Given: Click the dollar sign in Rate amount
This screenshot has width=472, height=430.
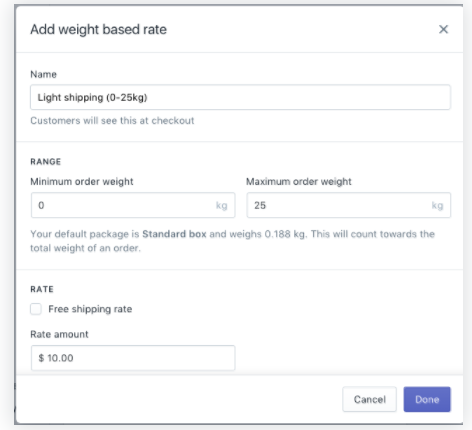Looking at the screenshot, I should coord(41,358).
